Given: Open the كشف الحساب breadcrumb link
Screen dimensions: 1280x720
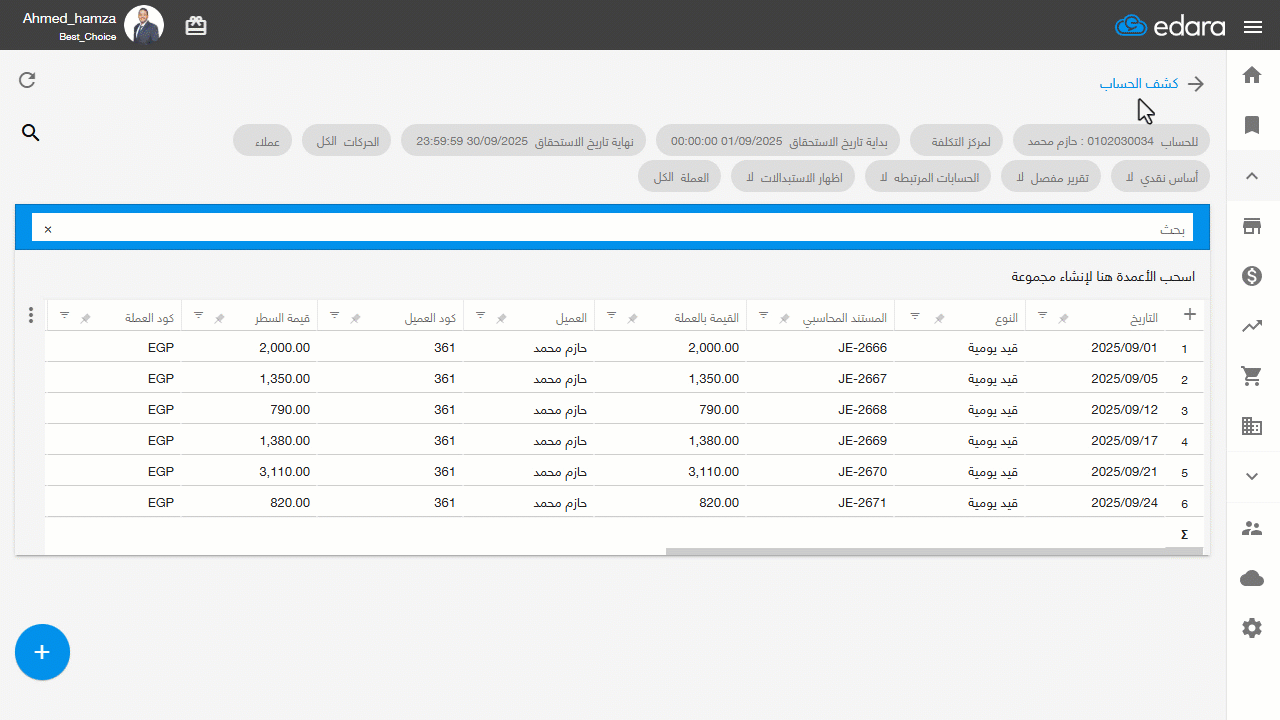Looking at the screenshot, I should pyautogui.click(x=1139, y=84).
